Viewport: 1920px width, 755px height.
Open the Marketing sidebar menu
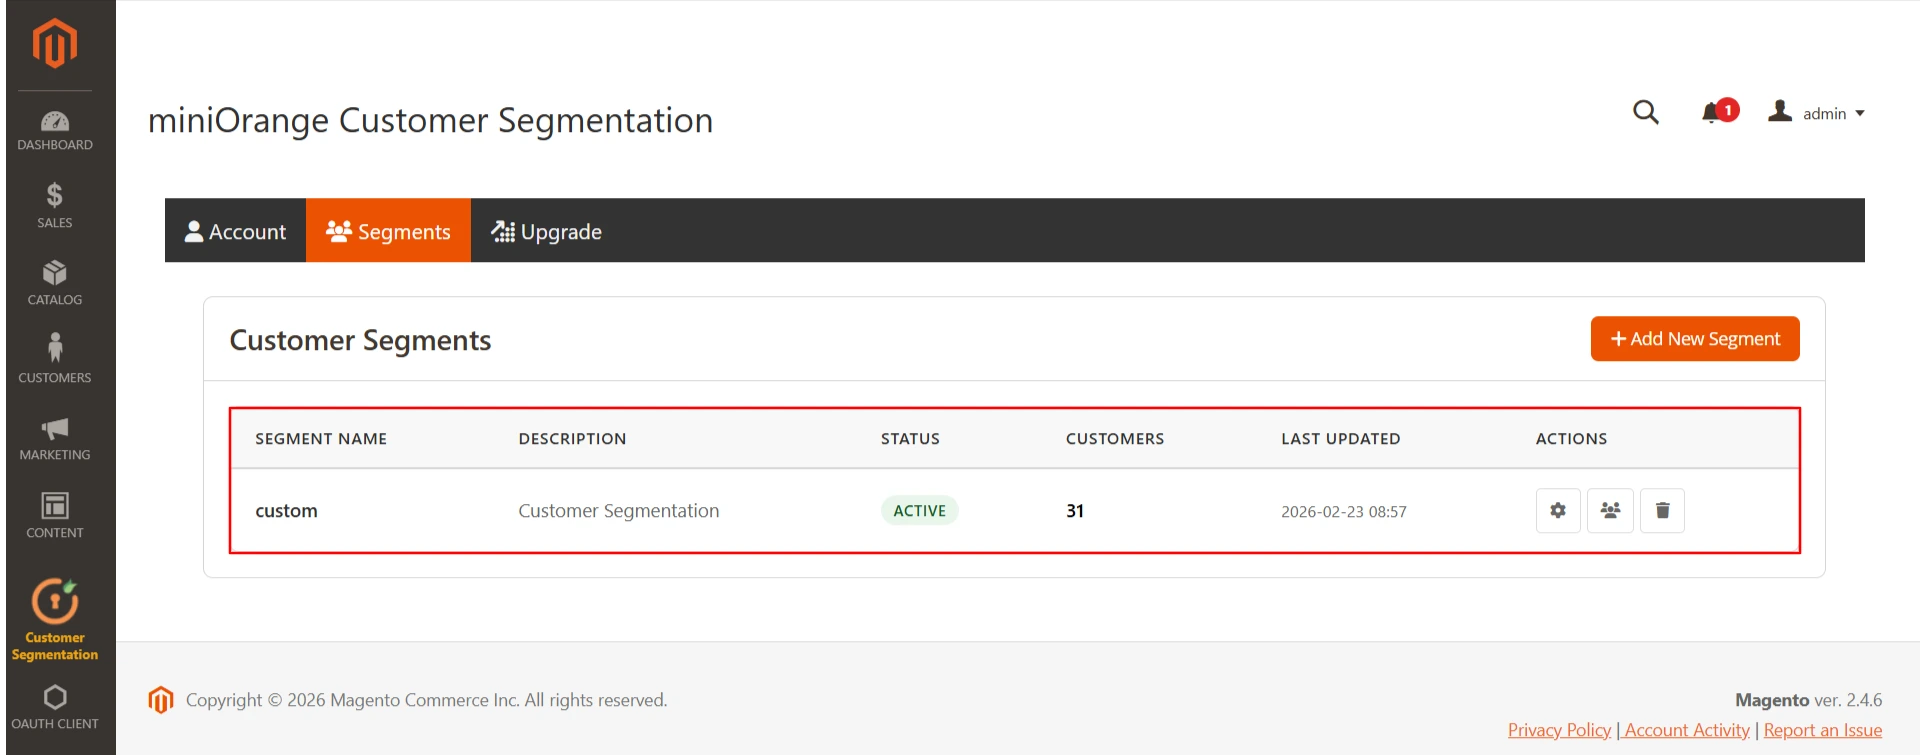tap(55, 439)
